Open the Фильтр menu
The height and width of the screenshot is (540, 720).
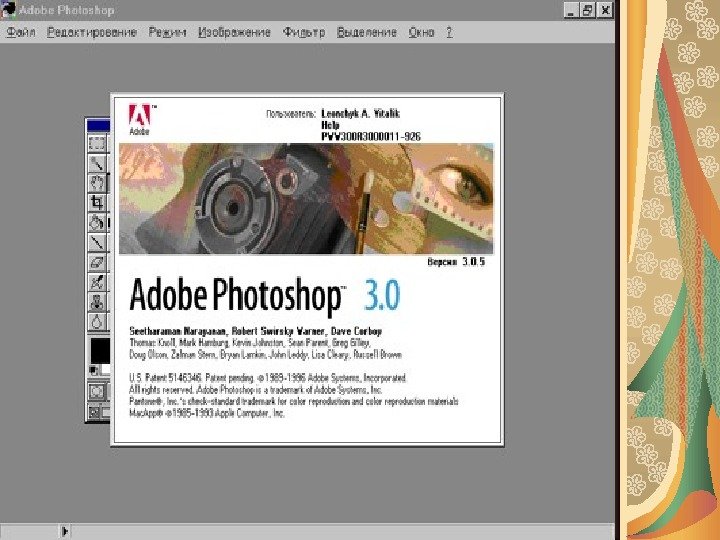[x=304, y=32]
